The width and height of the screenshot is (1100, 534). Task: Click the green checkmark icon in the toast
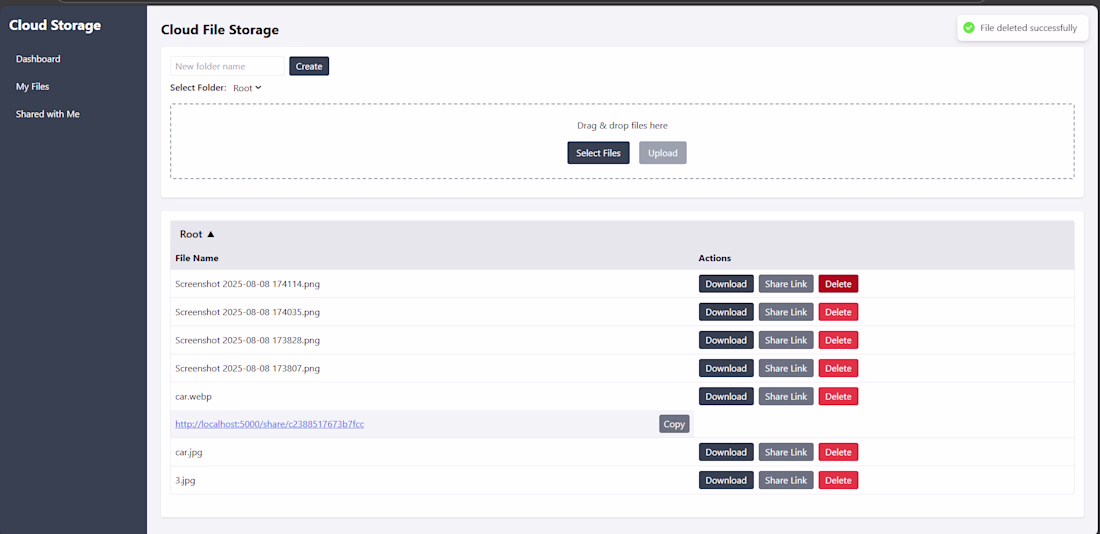click(969, 28)
